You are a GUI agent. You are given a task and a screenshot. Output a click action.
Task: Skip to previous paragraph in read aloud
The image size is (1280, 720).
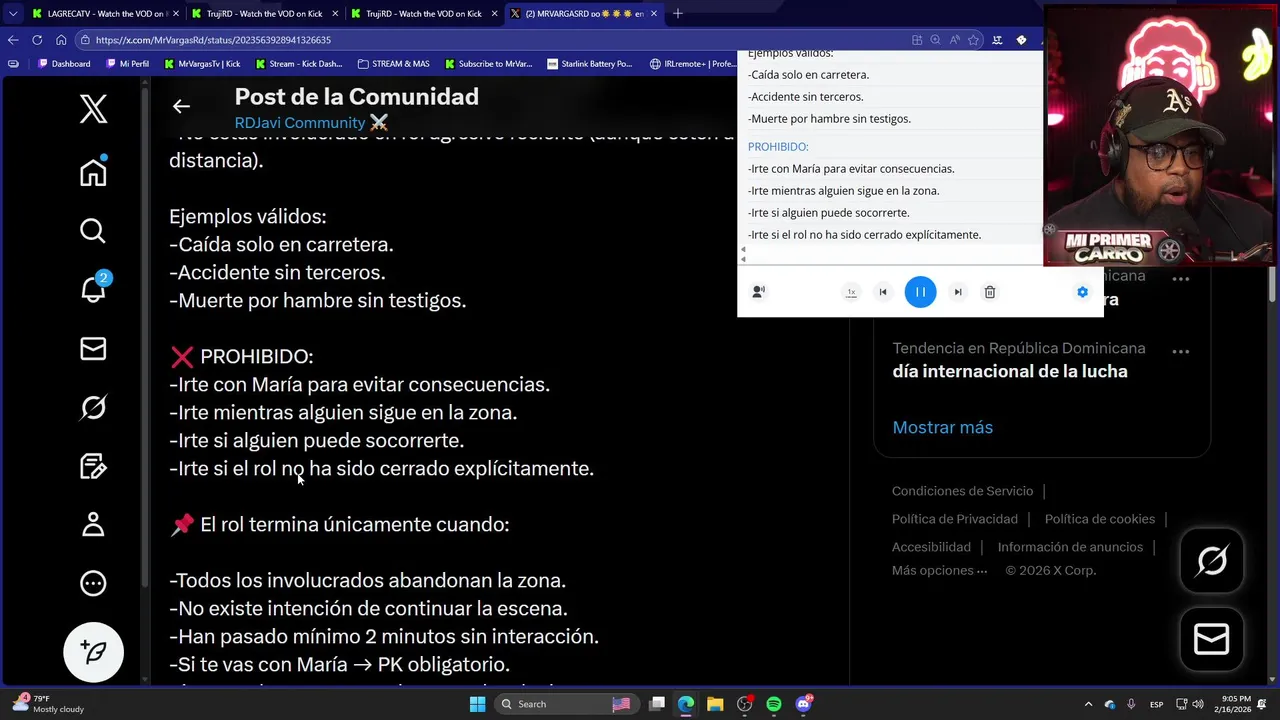tap(883, 292)
